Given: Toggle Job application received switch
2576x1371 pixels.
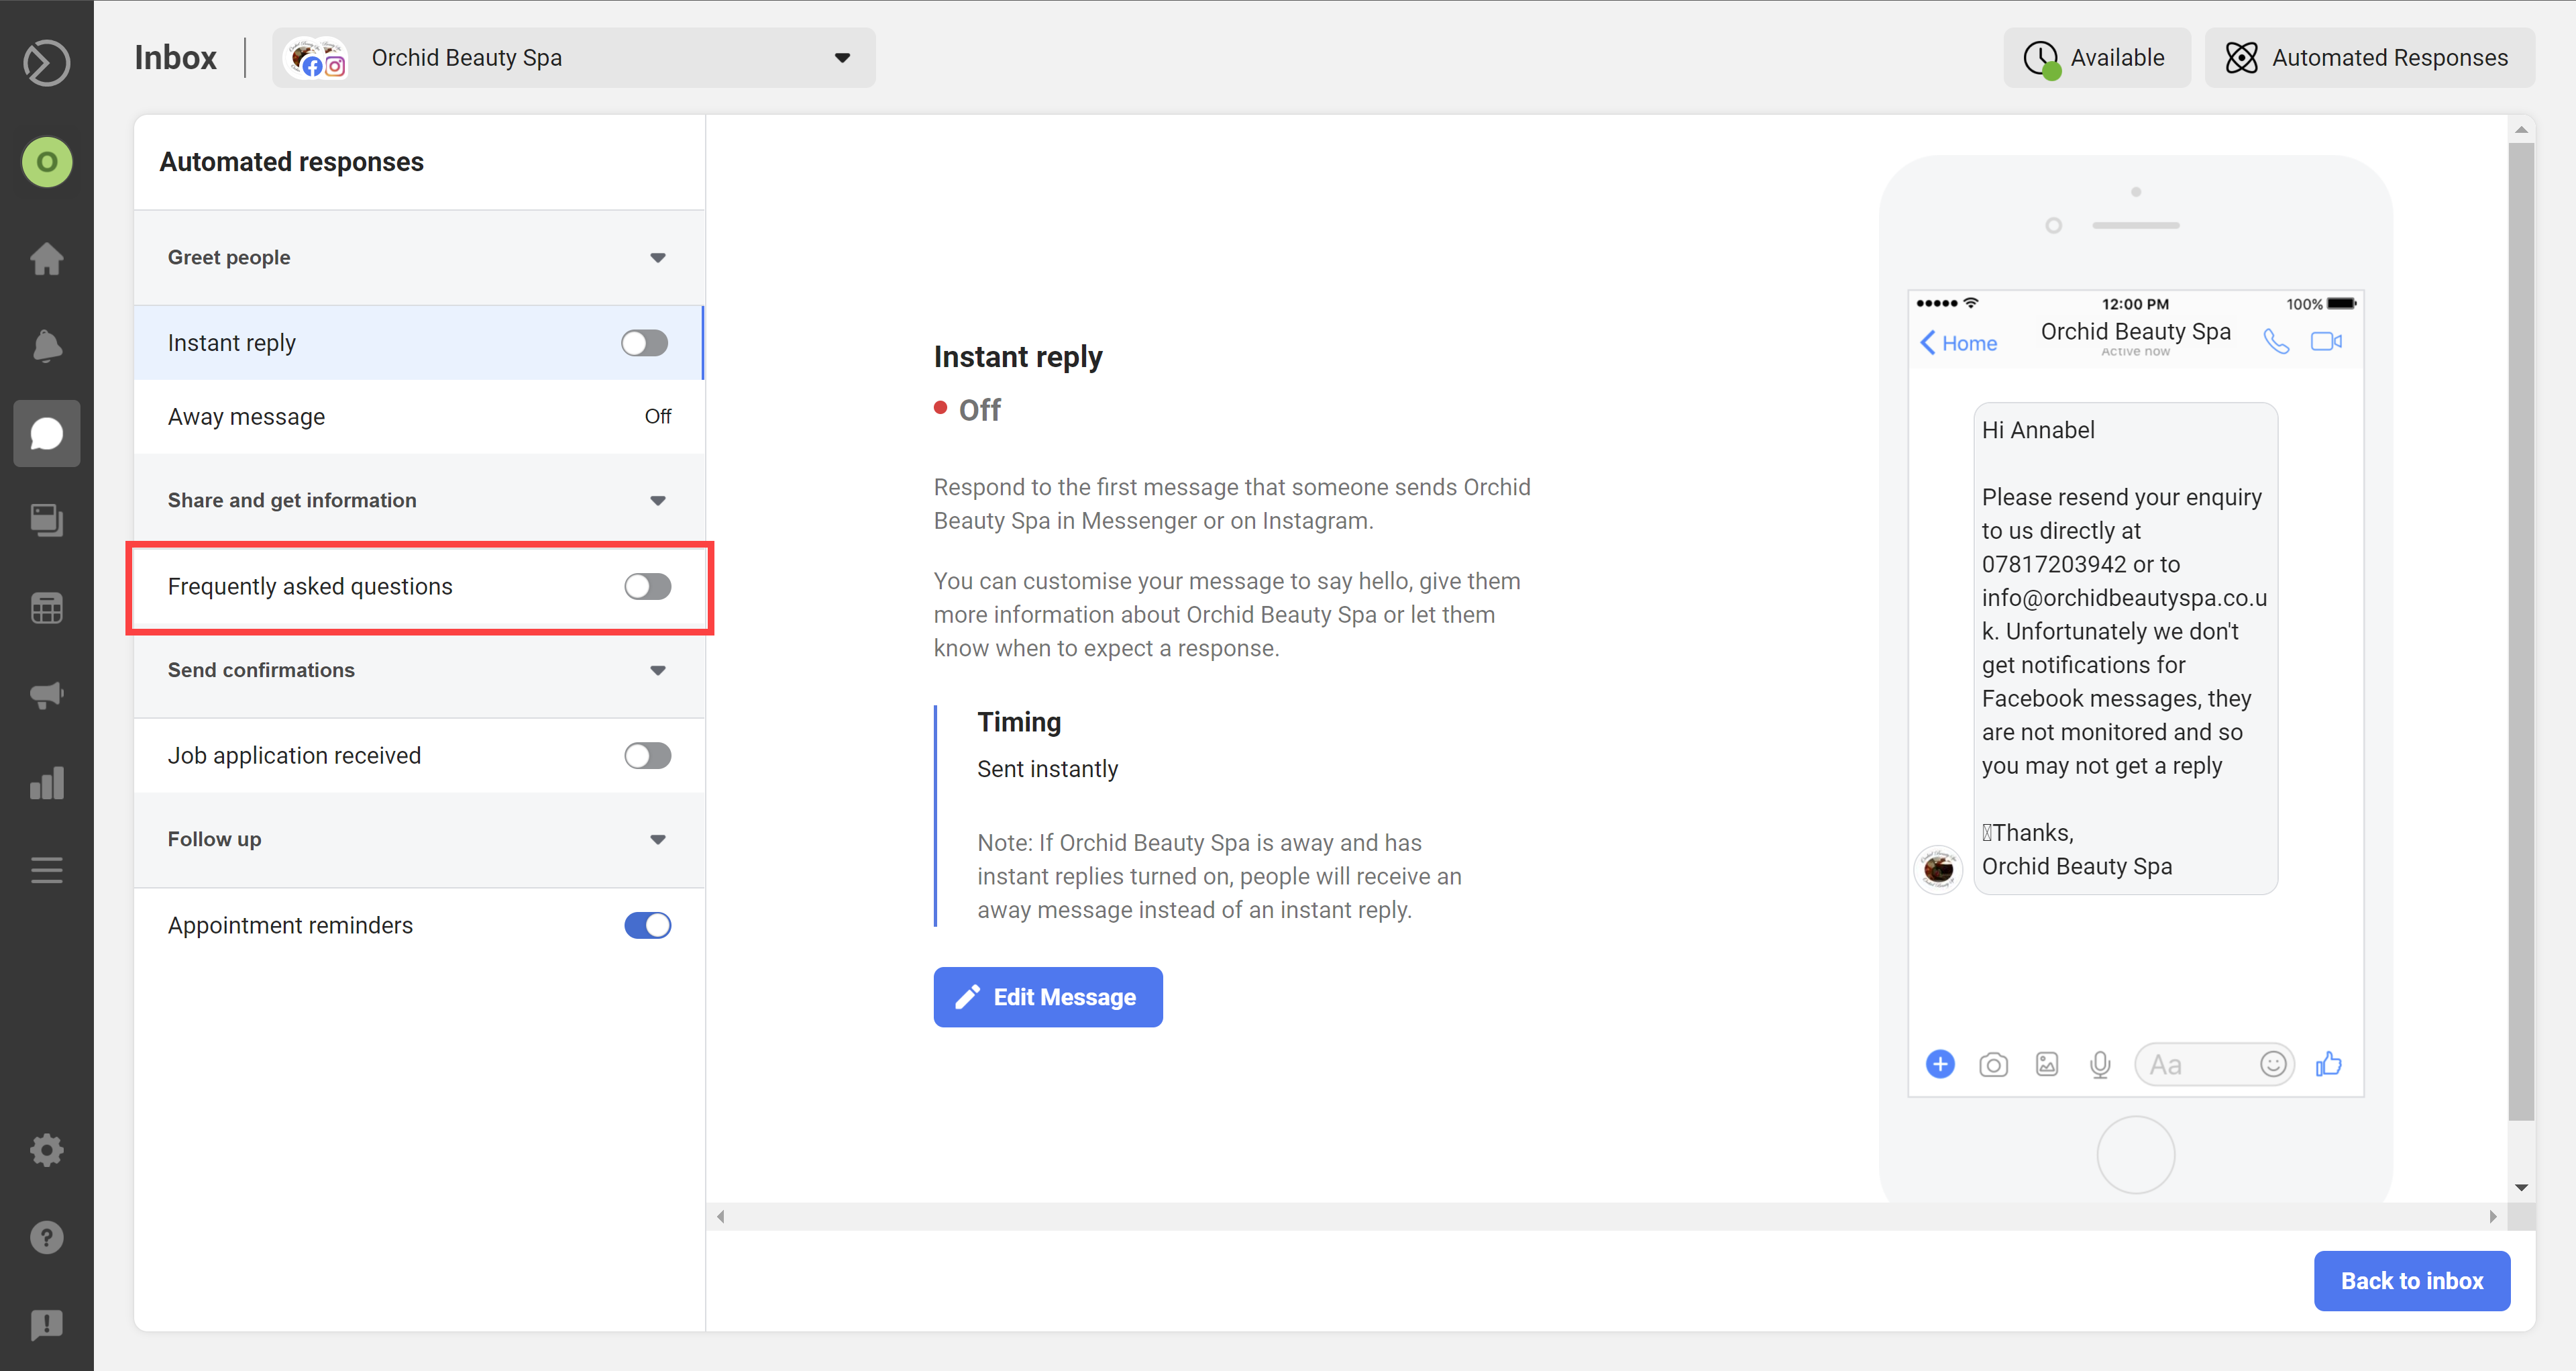Looking at the screenshot, I should click(647, 756).
